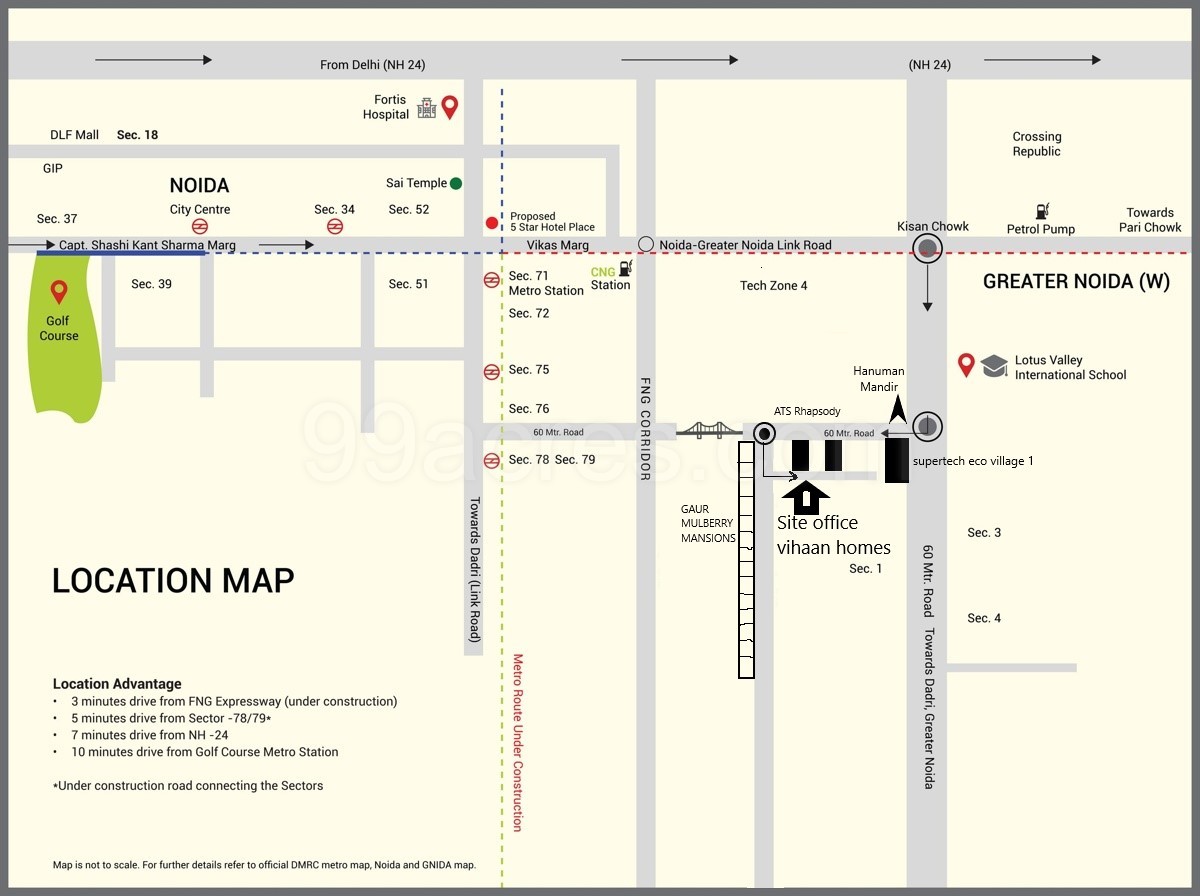Screen dimensions: 1200x896
Task: Click the Petrol Pump icon
Action: (1042, 211)
